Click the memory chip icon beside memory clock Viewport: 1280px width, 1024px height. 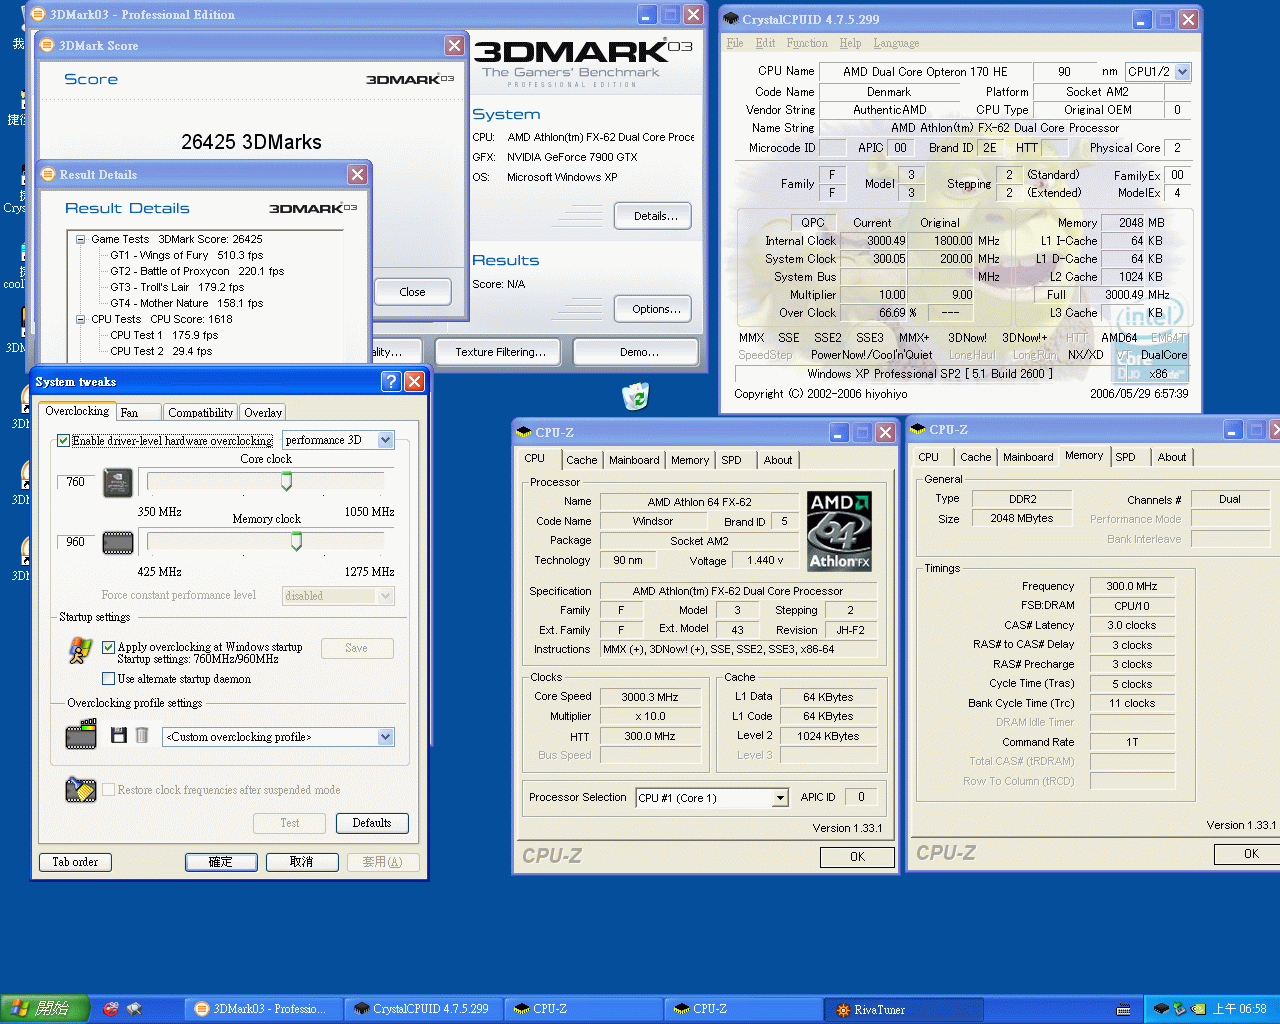coord(117,543)
